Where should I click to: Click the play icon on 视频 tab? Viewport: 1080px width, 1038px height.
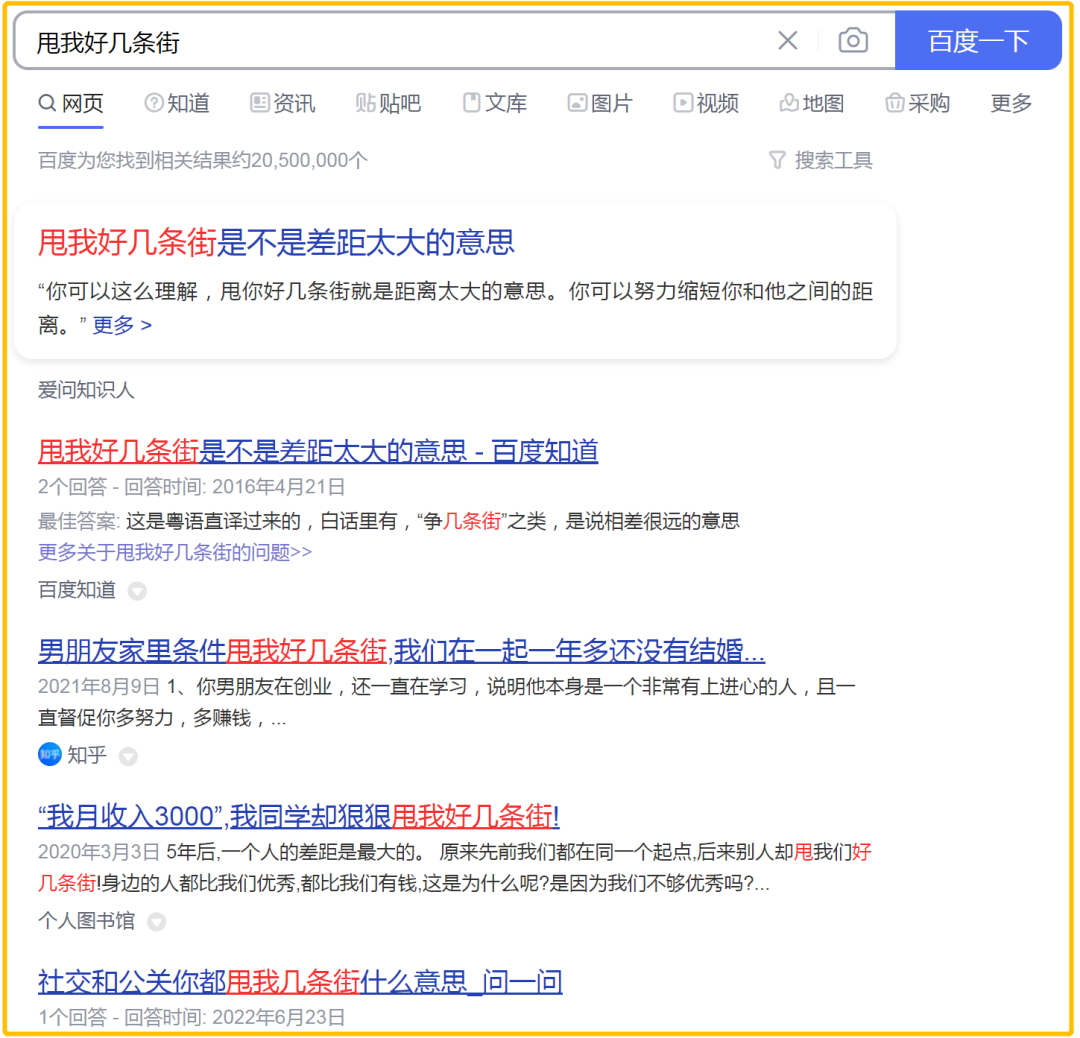pos(683,104)
